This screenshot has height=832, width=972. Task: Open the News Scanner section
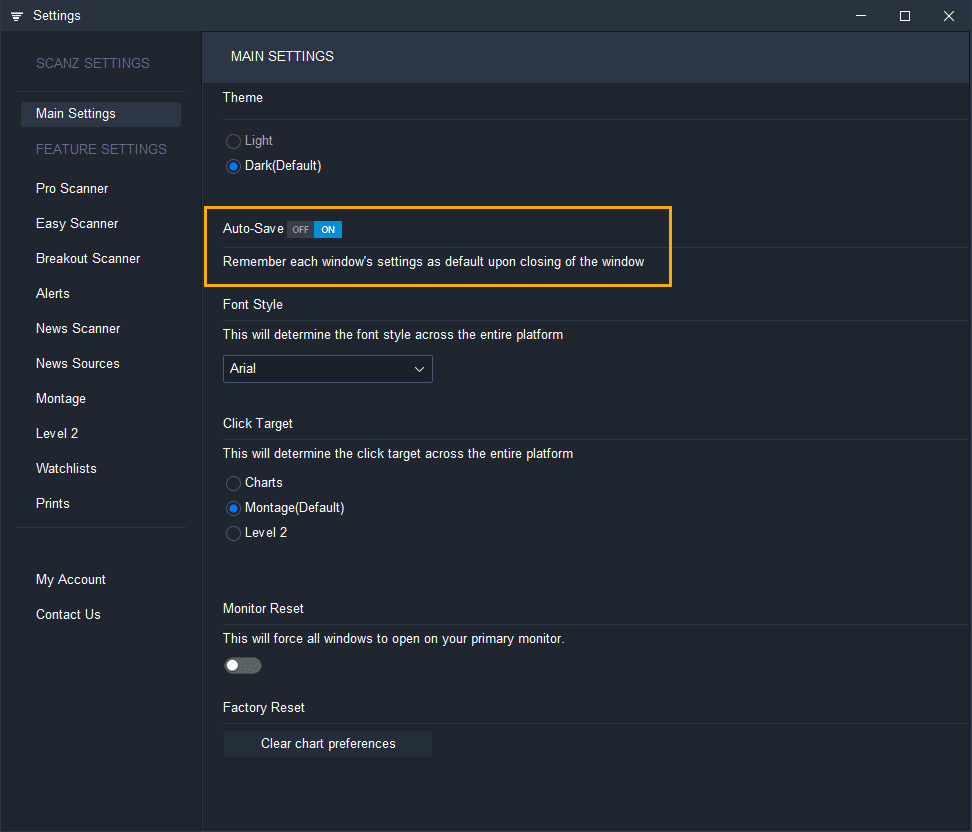pos(77,328)
